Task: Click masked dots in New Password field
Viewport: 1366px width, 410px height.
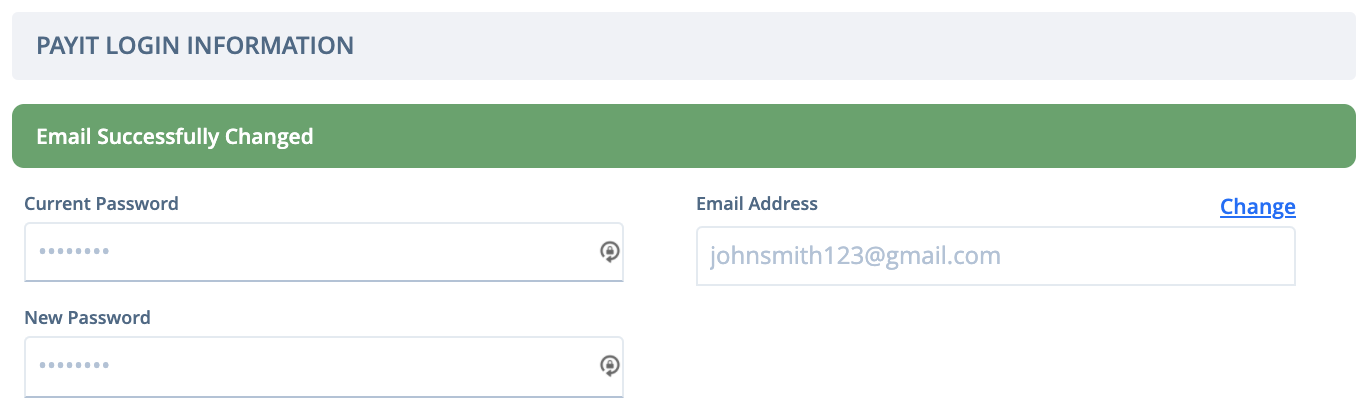Action: [74, 366]
